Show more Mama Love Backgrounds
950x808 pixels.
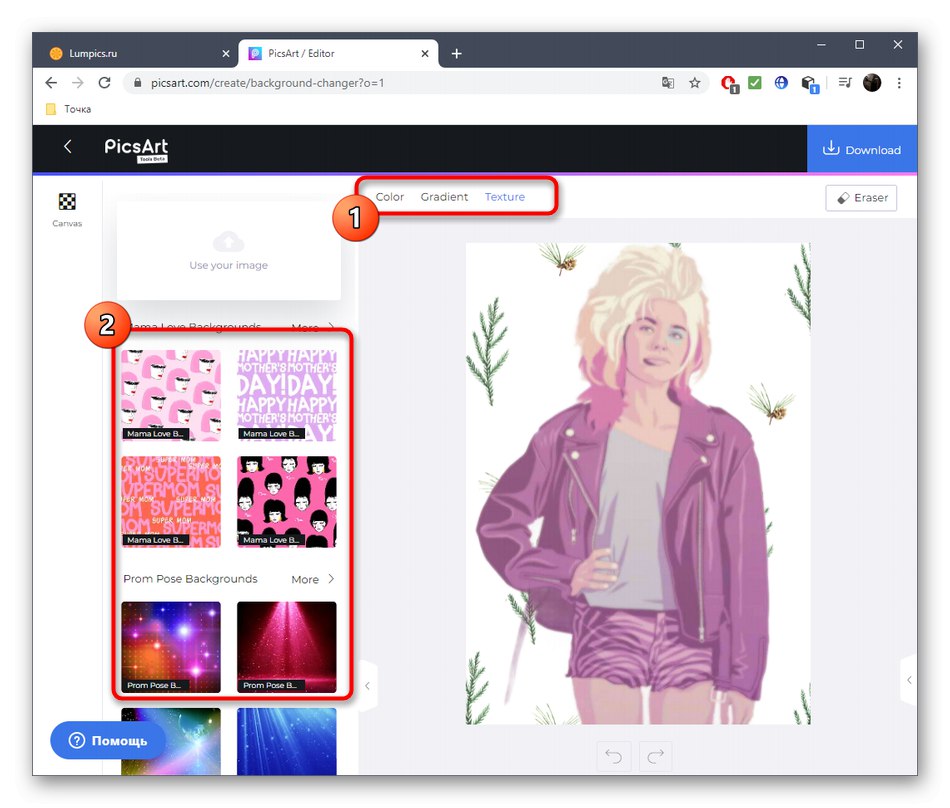(313, 328)
